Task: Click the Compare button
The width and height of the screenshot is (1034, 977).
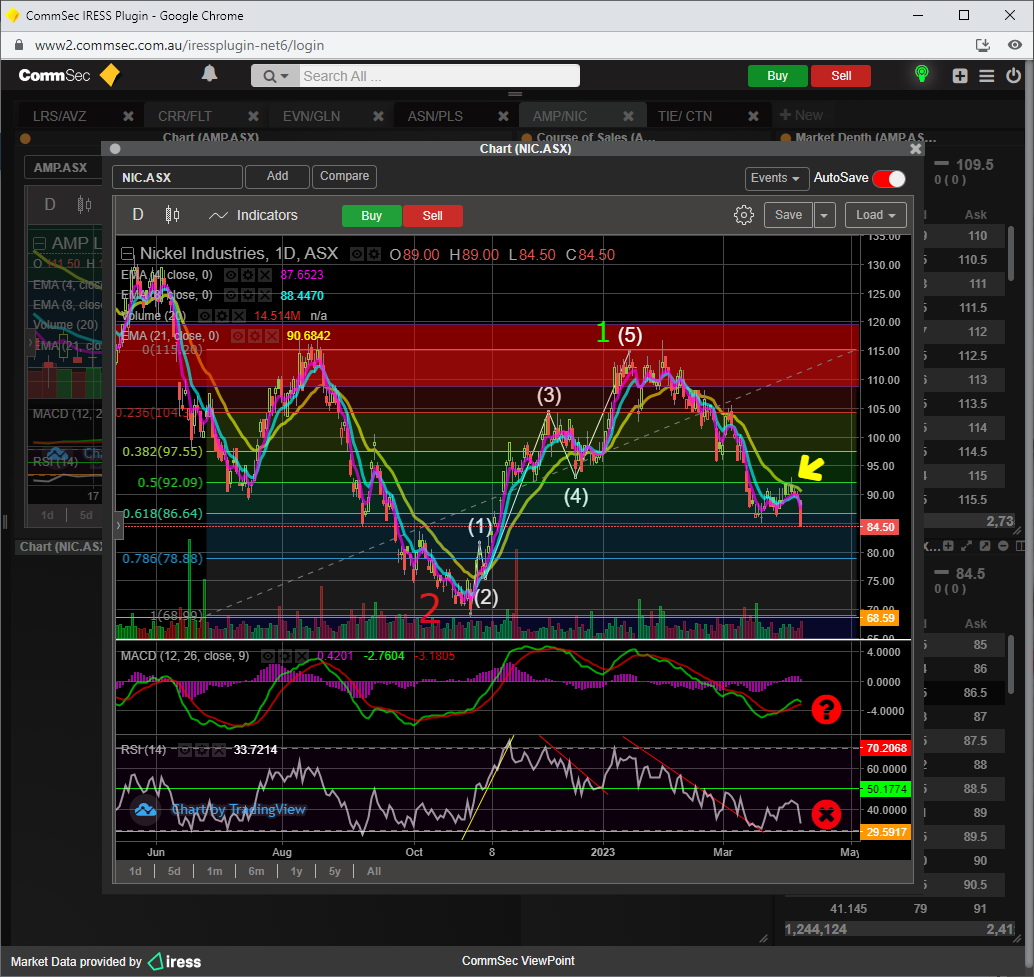Action: pos(344,176)
